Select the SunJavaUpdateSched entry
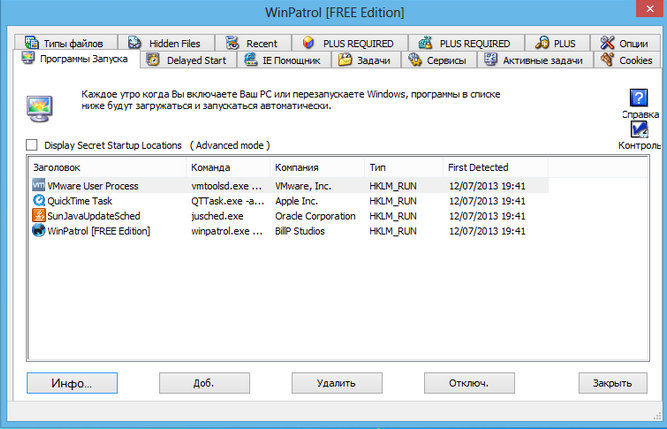This screenshot has height=429, width=667. click(289, 216)
